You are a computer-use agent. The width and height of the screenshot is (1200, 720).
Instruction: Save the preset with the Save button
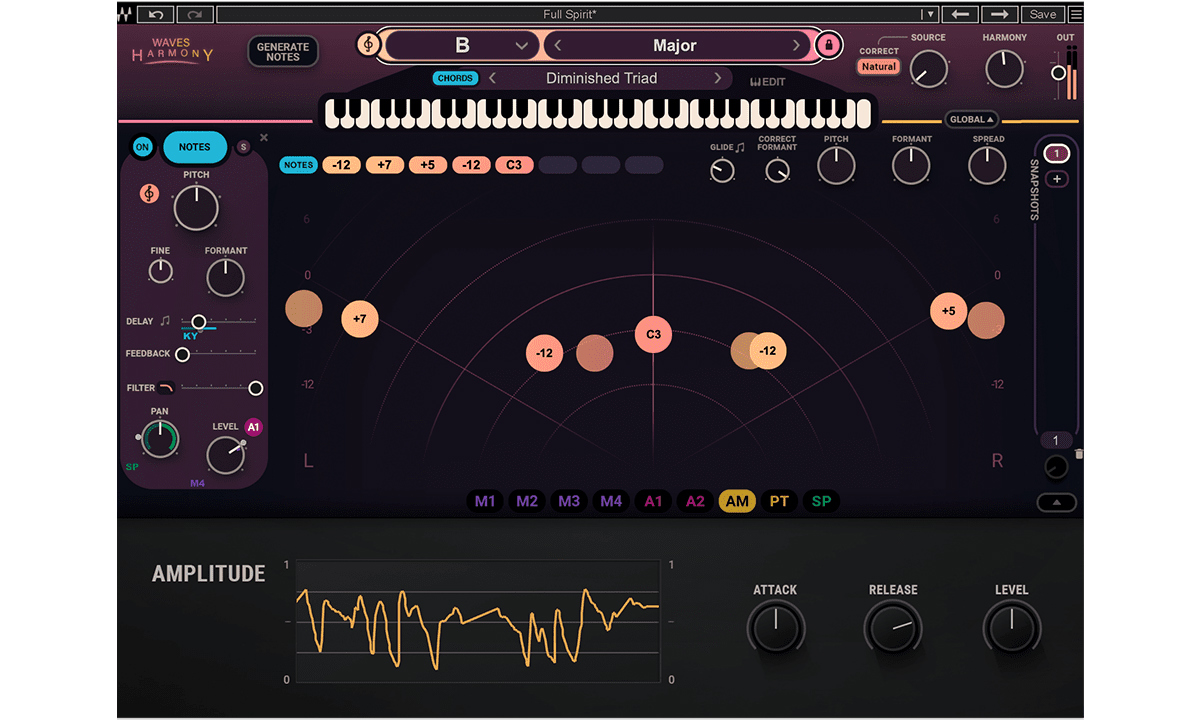click(x=1043, y=14)
